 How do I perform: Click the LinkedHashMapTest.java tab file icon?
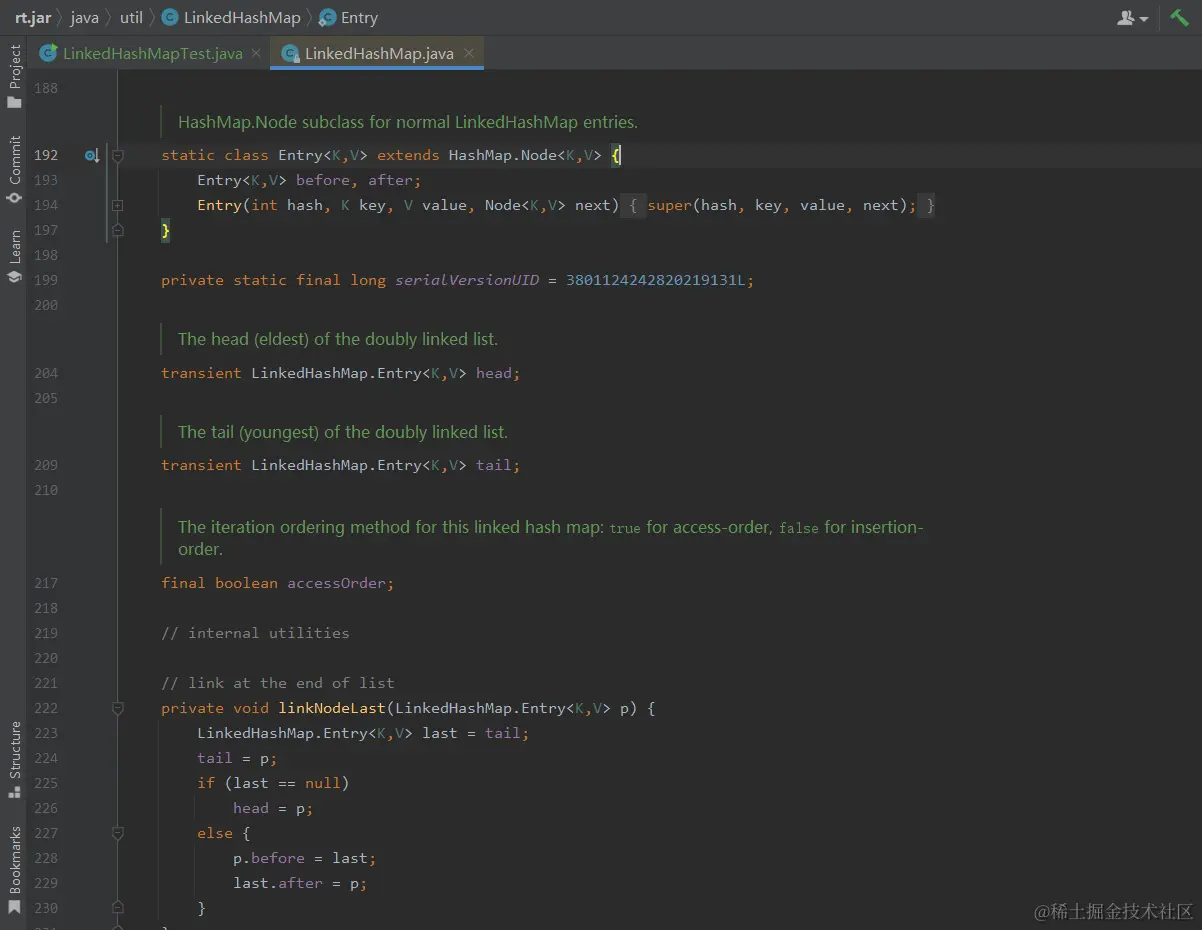(x=48, y=53)
